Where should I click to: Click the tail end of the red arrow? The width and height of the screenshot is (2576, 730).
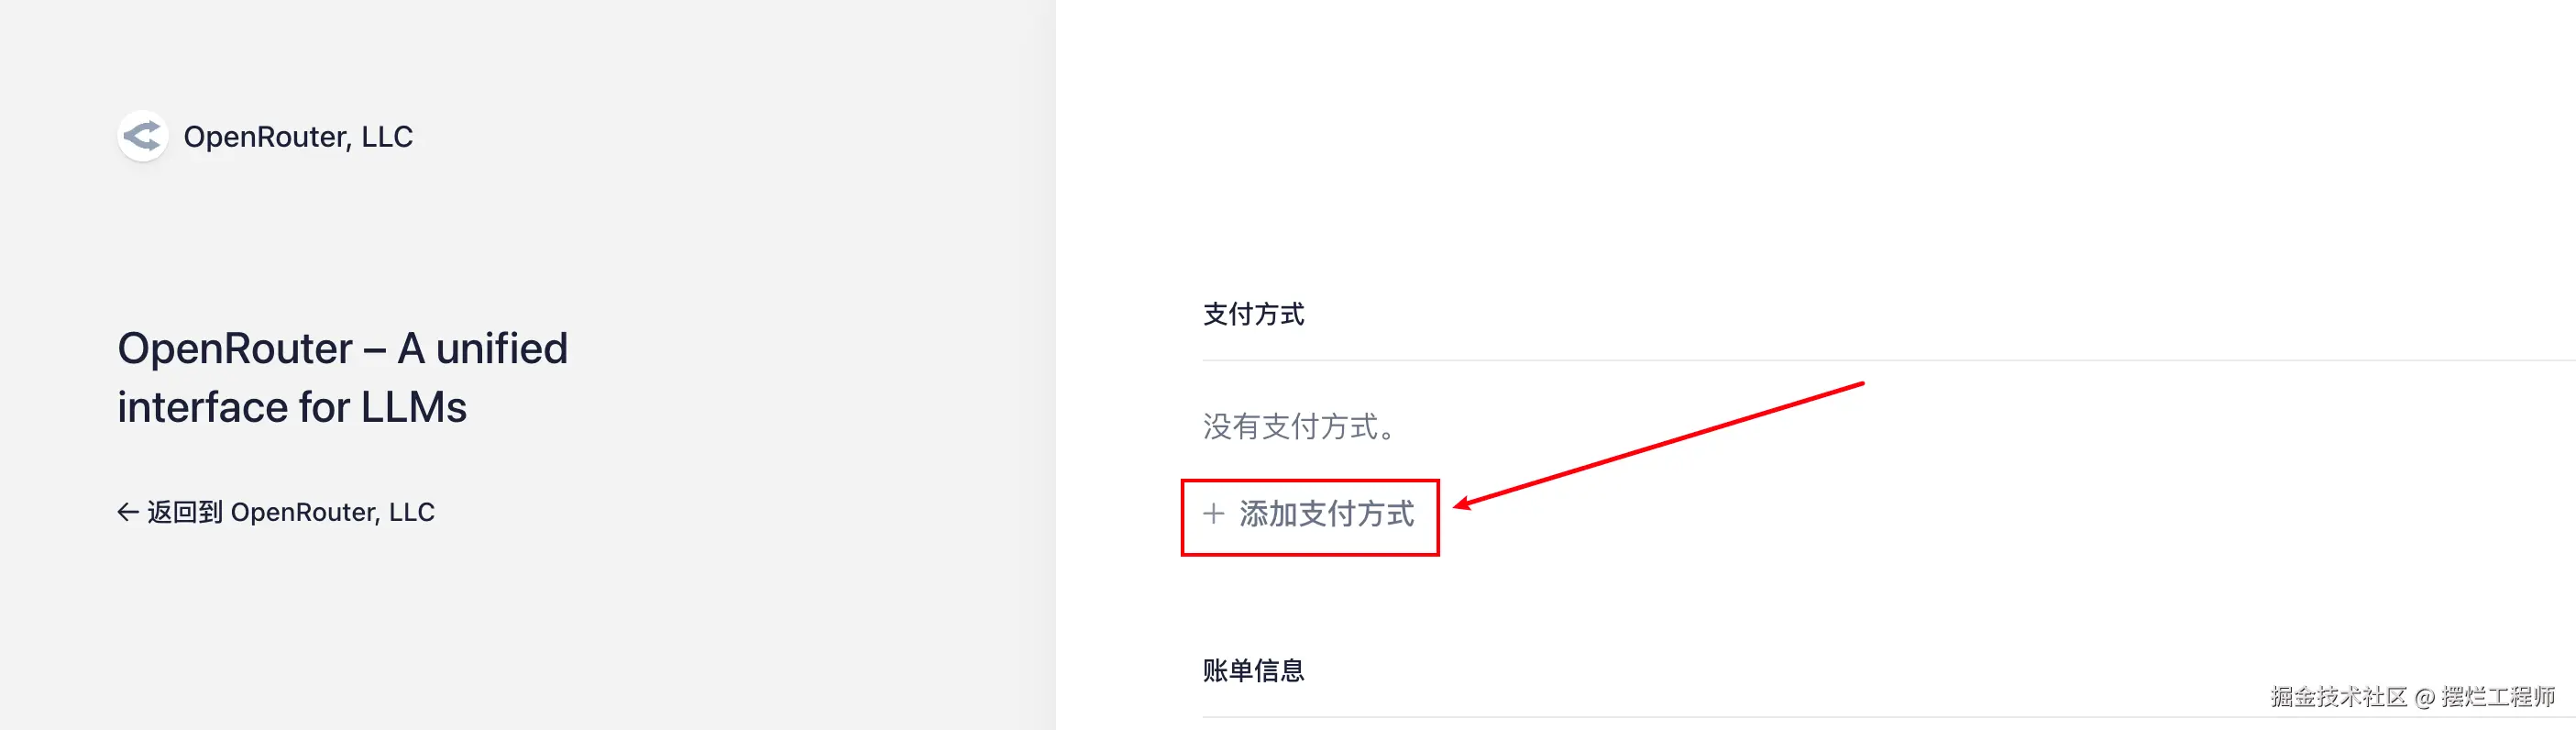[1860, 384]
